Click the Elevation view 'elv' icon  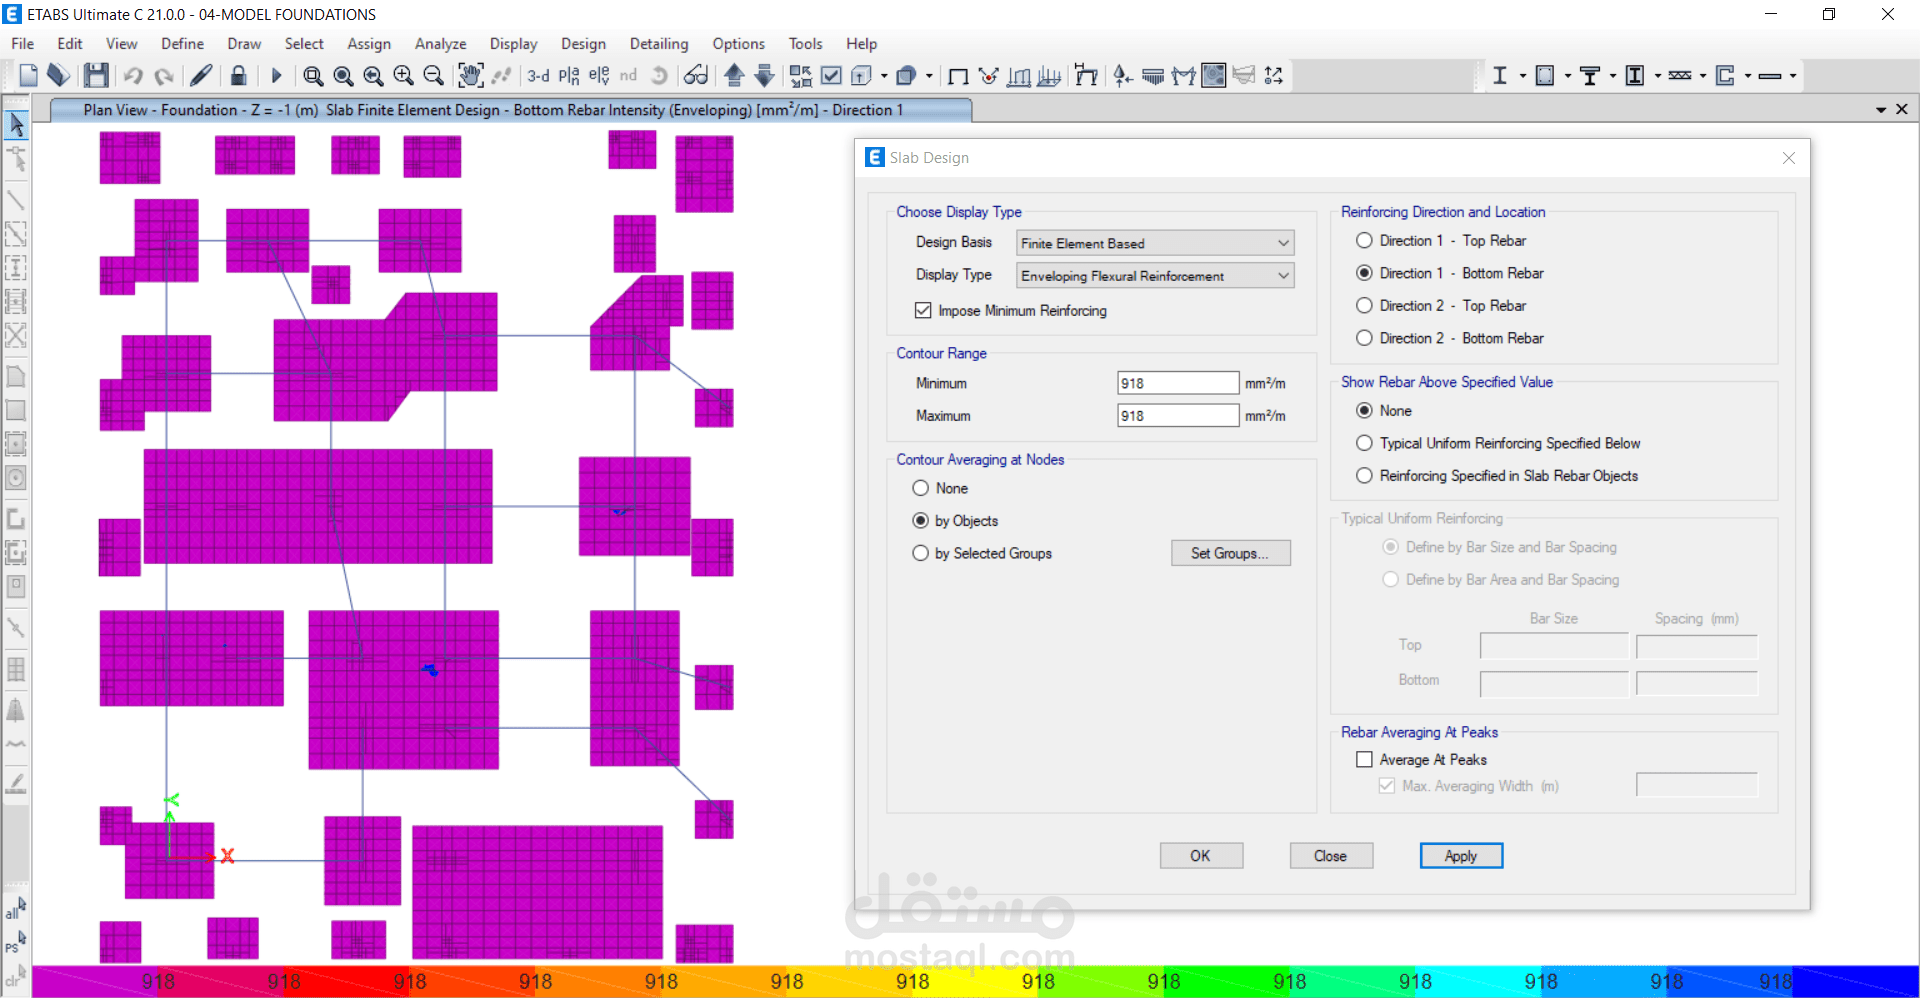point(599,75)
